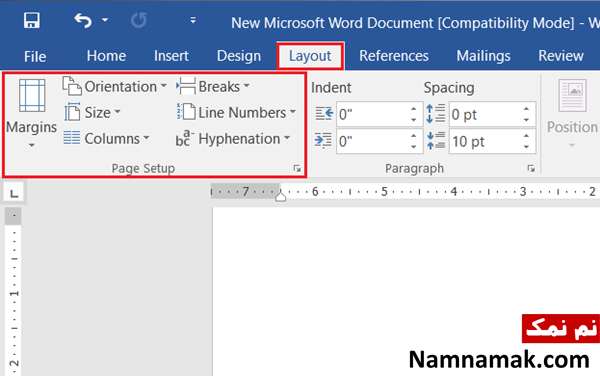Click the Spacing Before 0 pt field
This screenshot has width=600, height=376.
click(x=492, y=114)
